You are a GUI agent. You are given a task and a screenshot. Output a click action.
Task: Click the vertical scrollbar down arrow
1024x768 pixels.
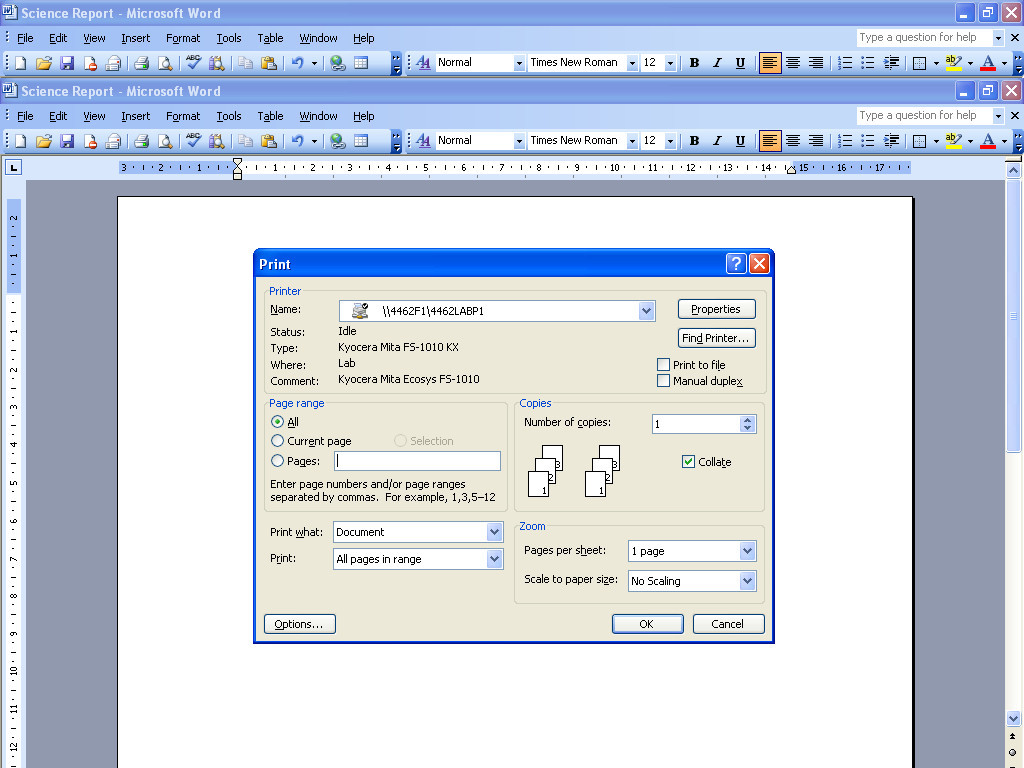click(x=1014, y=718)
